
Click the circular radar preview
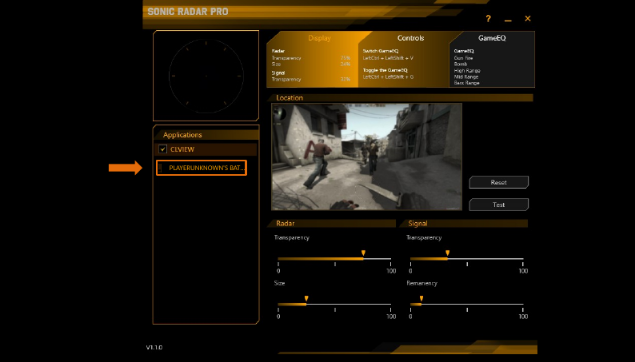(x=206, y=76)
